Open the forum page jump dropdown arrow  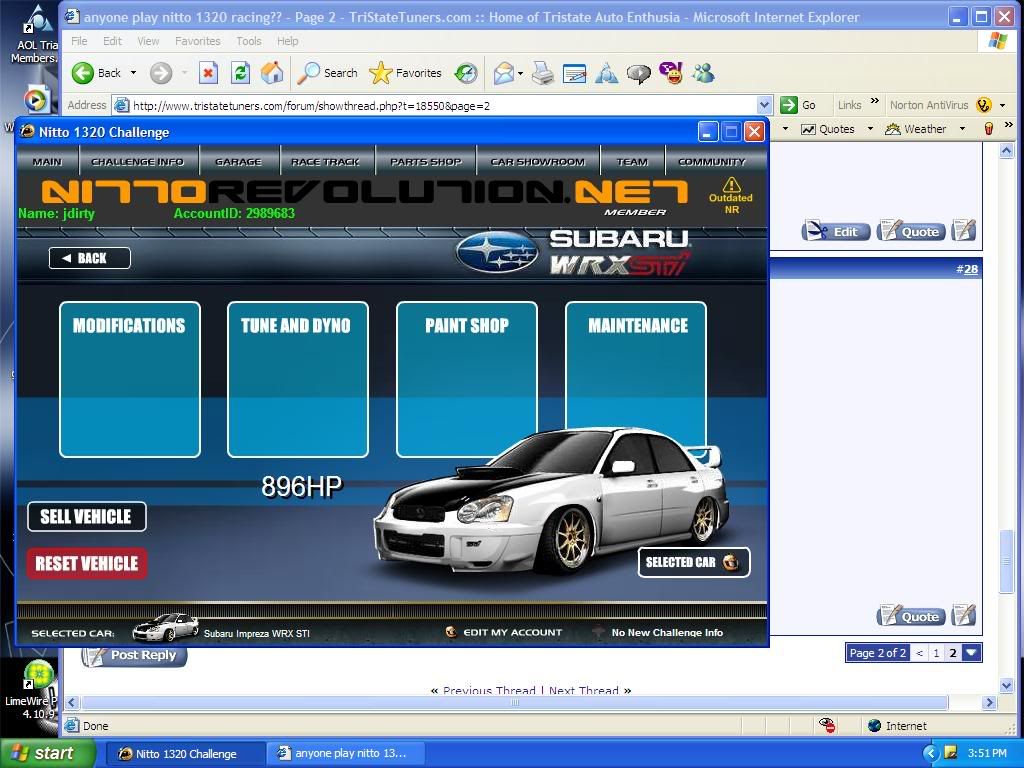971,653
